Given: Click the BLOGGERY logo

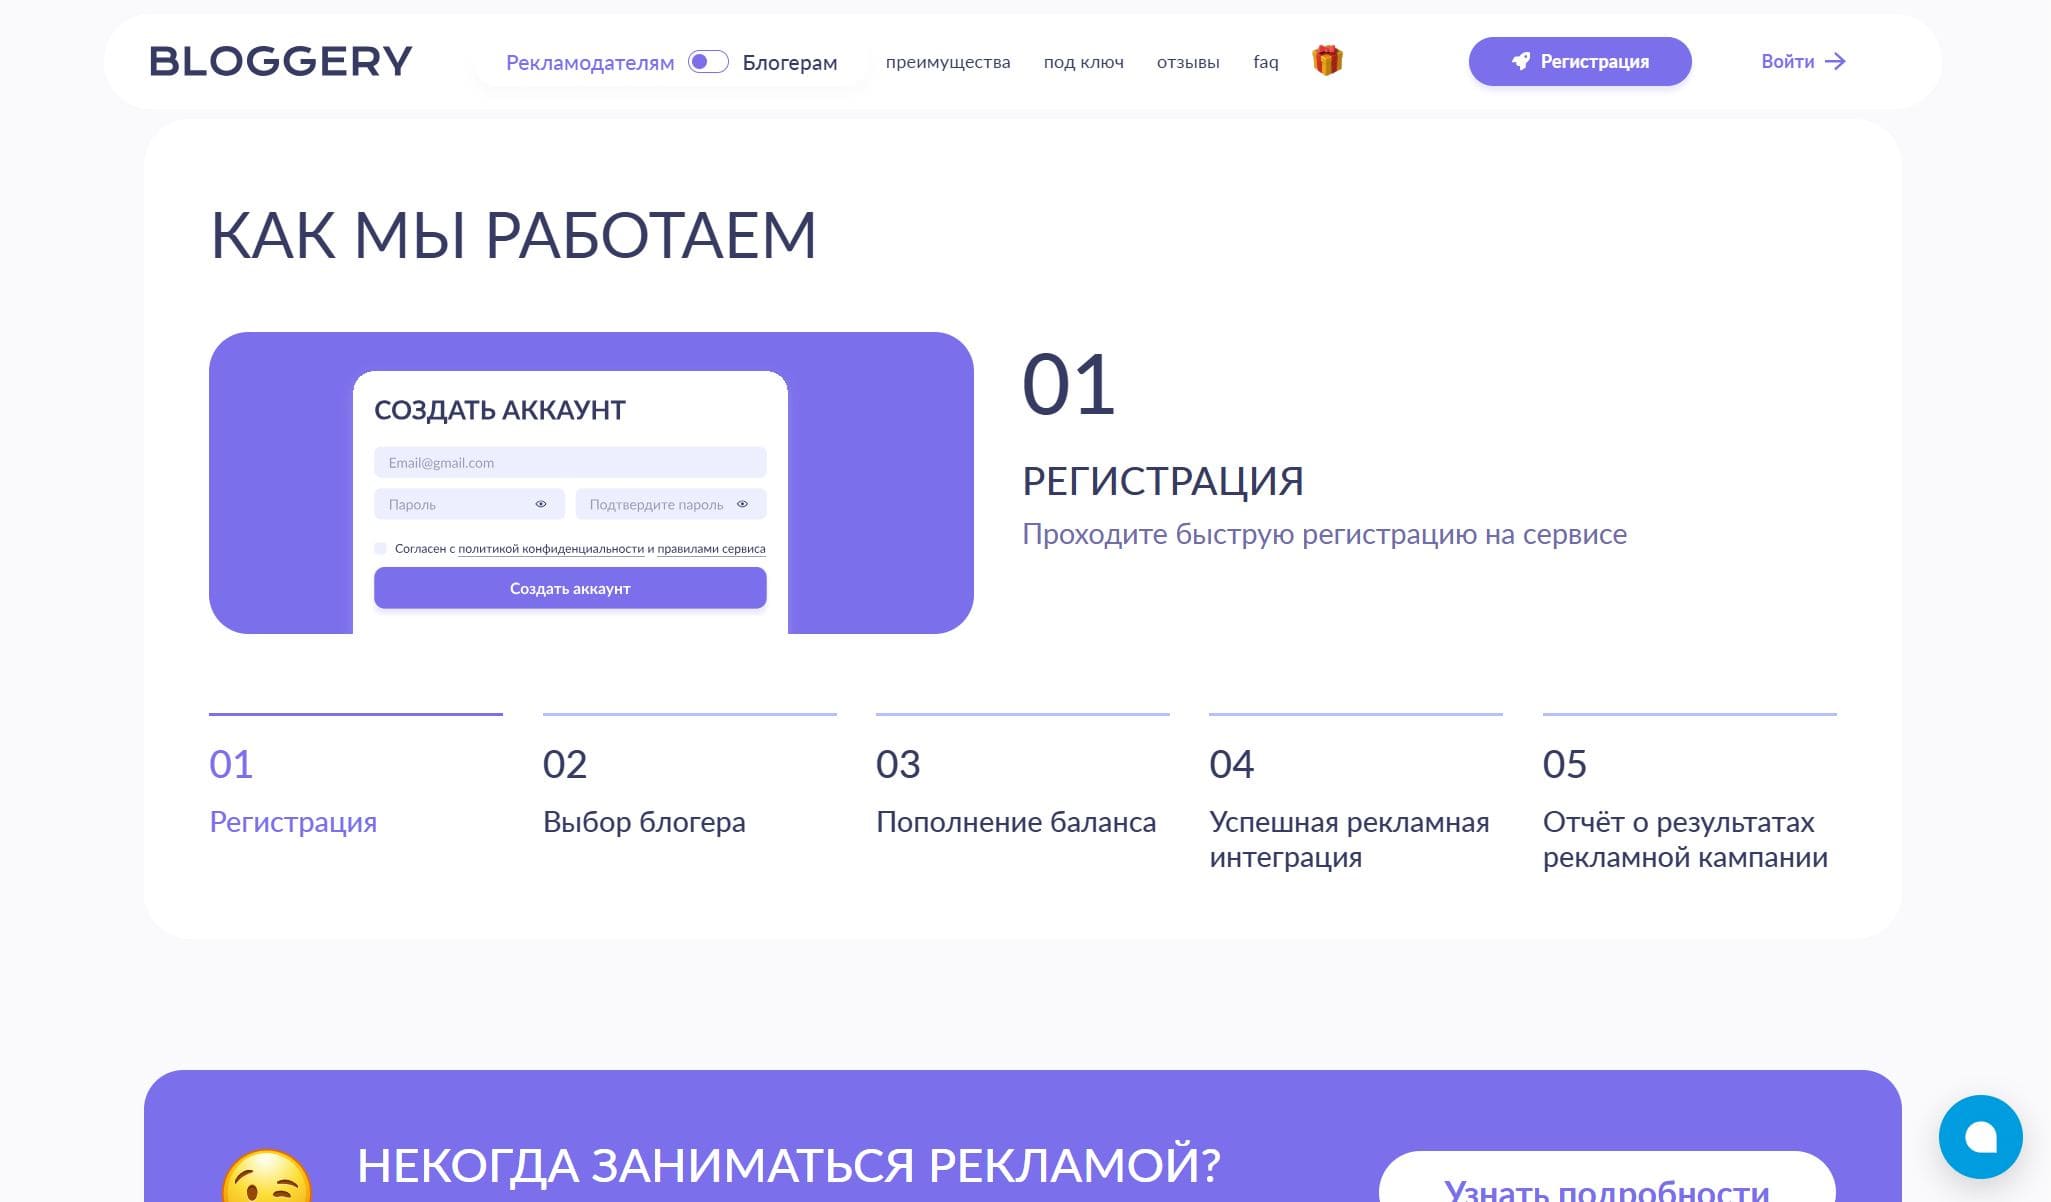Looking at the screenshot, I should click(x=280, y=62).
